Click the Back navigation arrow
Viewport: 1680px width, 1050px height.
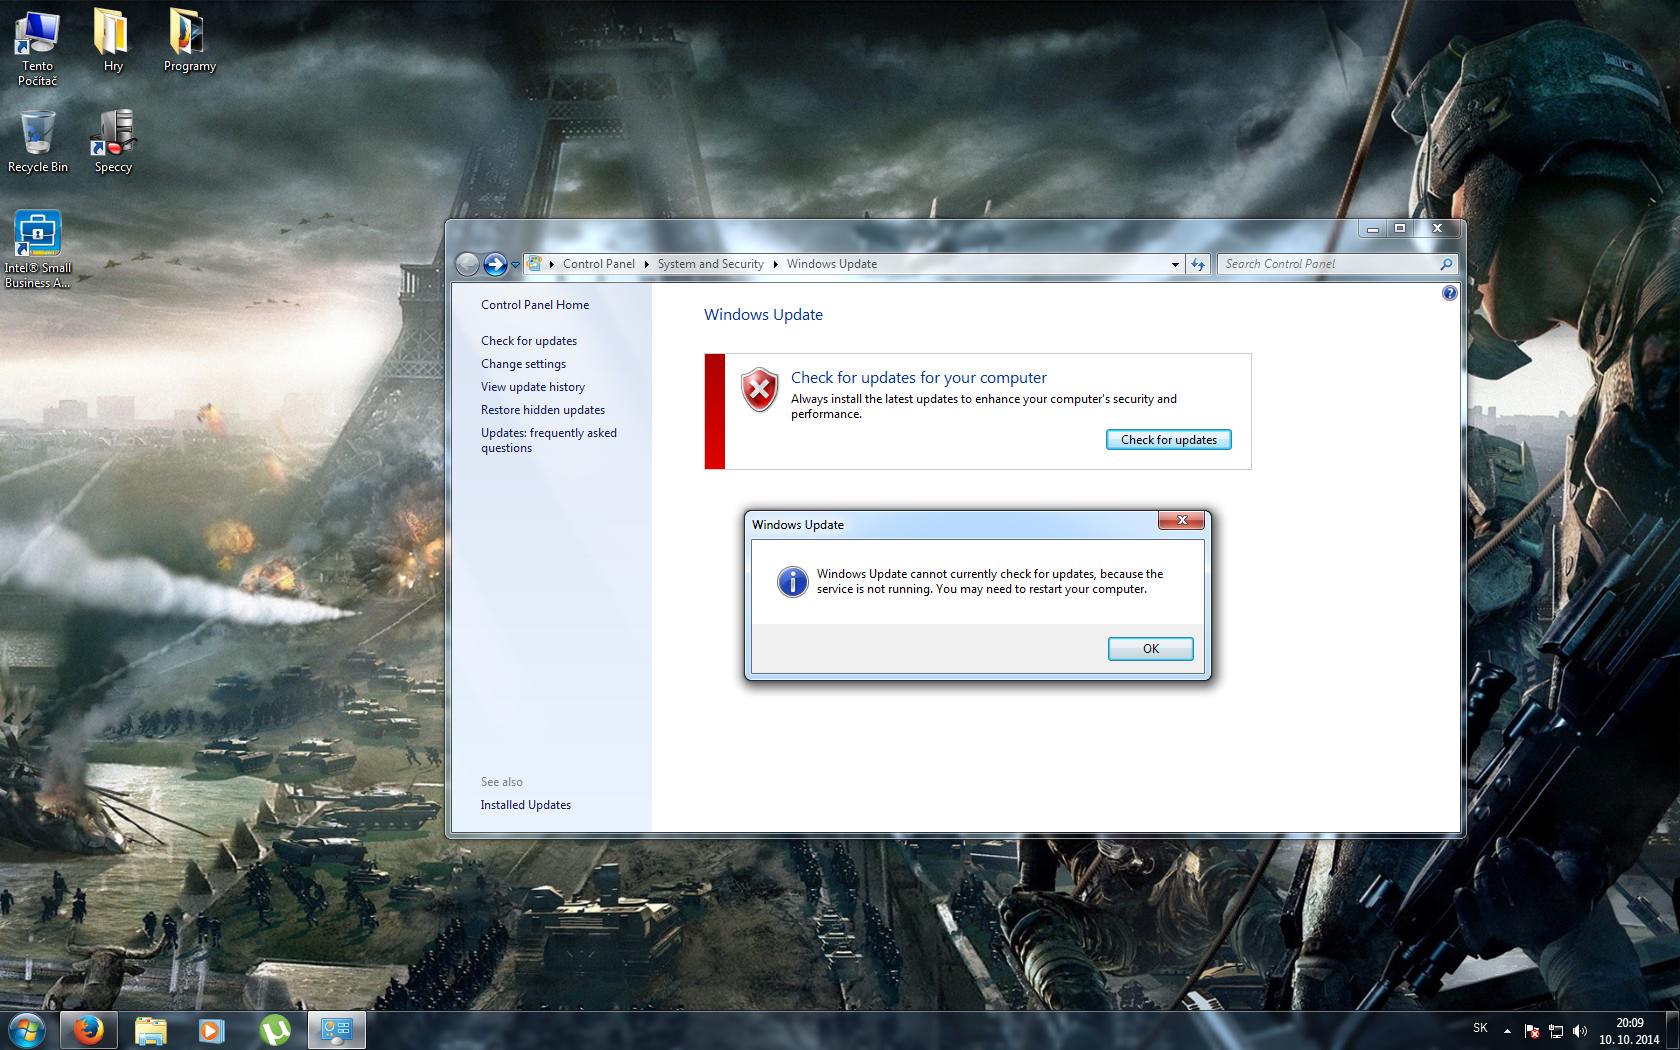tap(467, 264)
